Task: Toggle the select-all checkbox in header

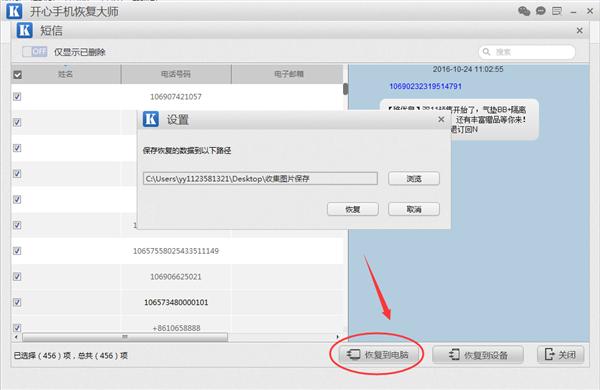Action: click(x=18, y=75)
